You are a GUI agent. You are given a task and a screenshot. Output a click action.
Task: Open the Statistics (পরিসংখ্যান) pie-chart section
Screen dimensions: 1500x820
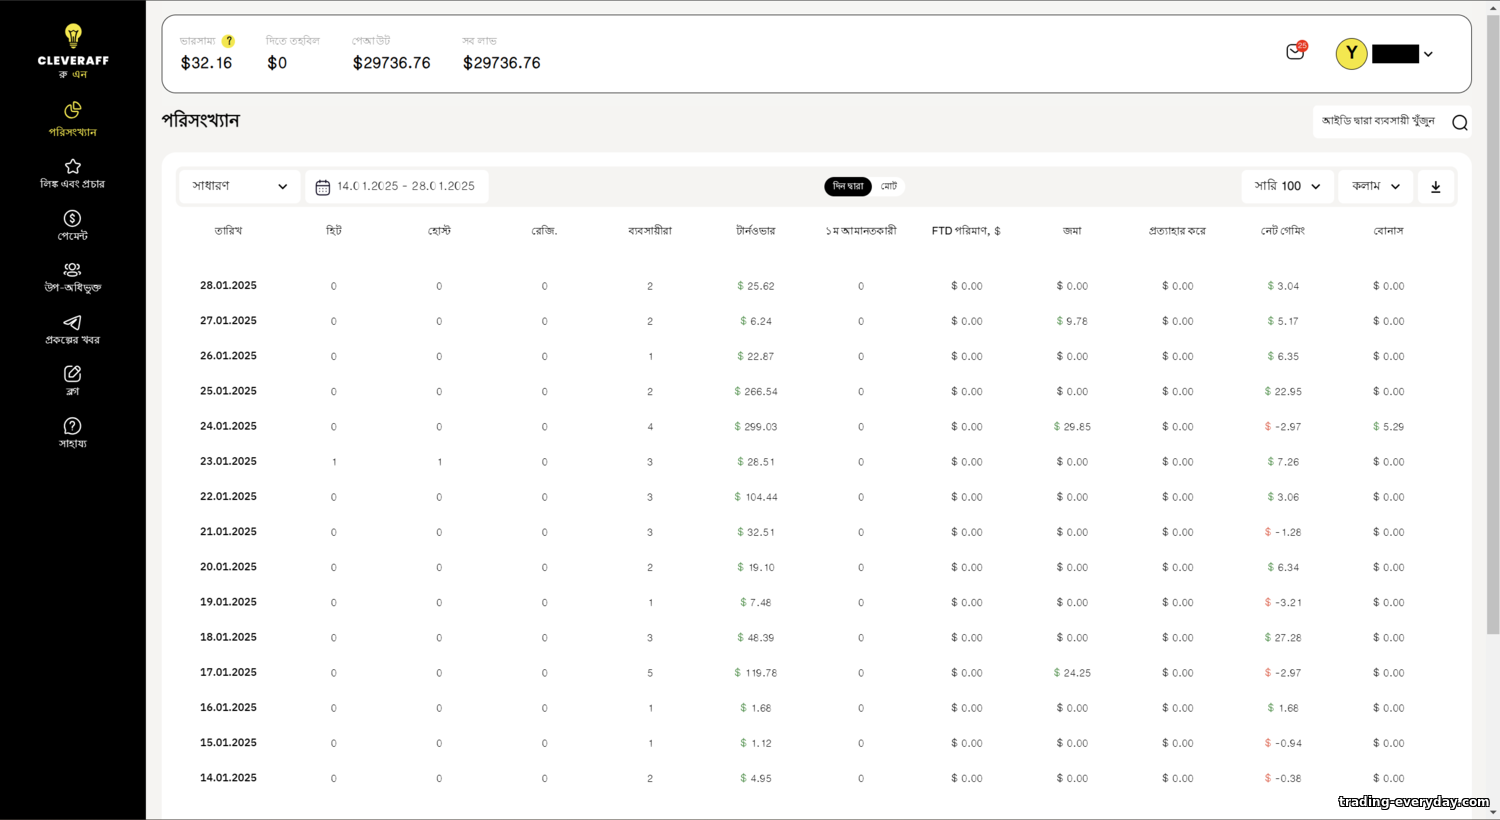73,118
